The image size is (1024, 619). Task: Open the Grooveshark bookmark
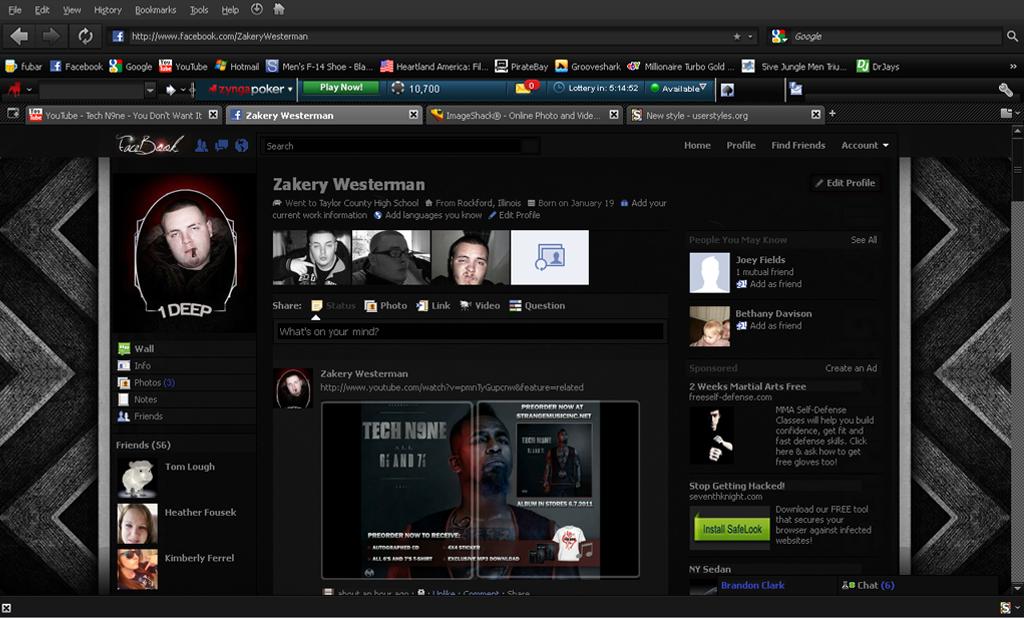(588, 66)
